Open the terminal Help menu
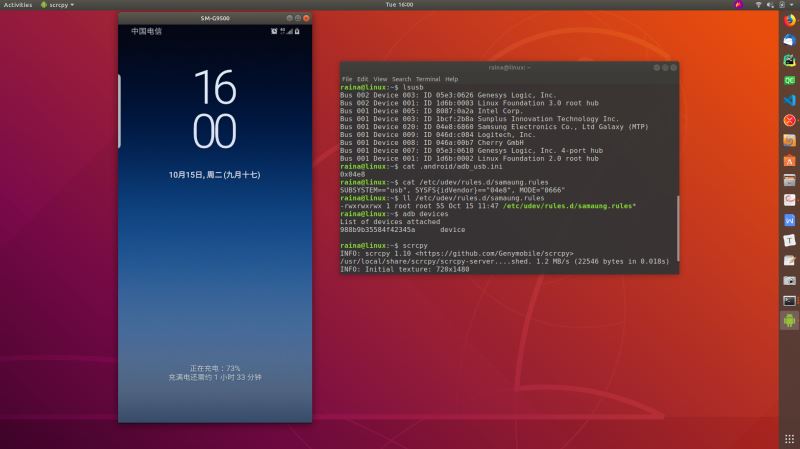 pyautogui.click(x=452, y=79)
